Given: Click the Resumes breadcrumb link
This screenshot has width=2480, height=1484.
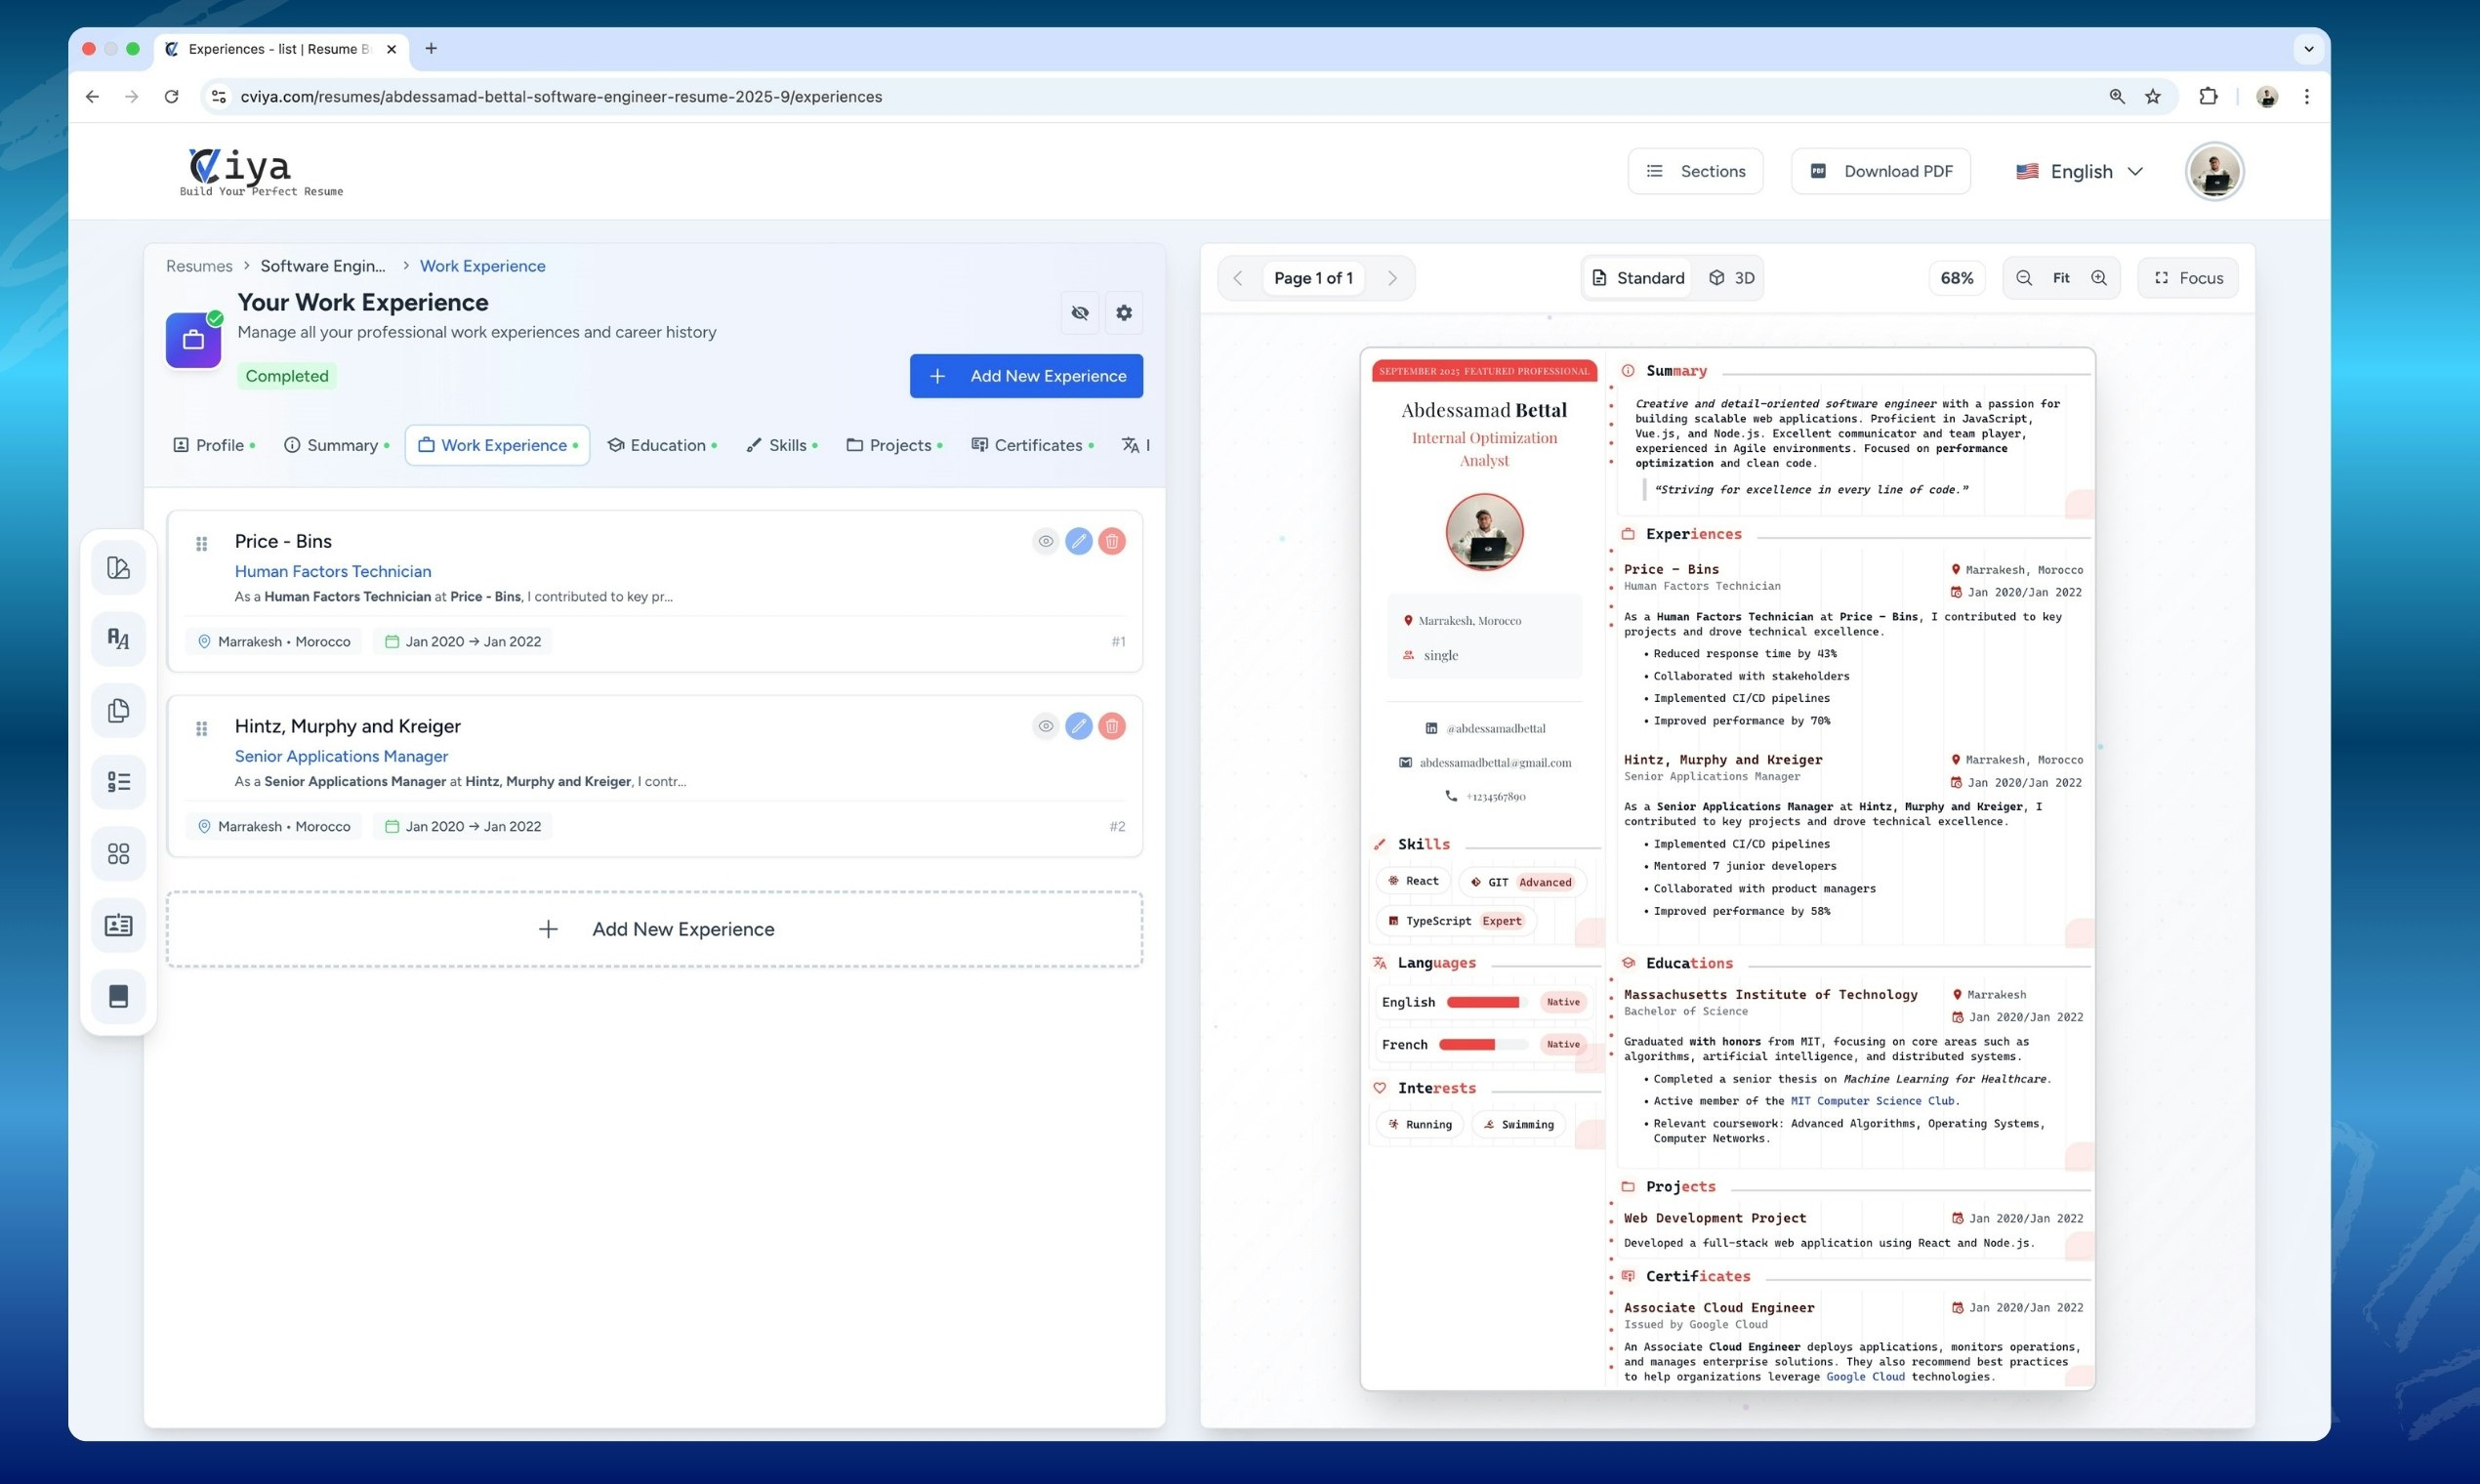Looking at the screenshot, I should tap(199, 266).
